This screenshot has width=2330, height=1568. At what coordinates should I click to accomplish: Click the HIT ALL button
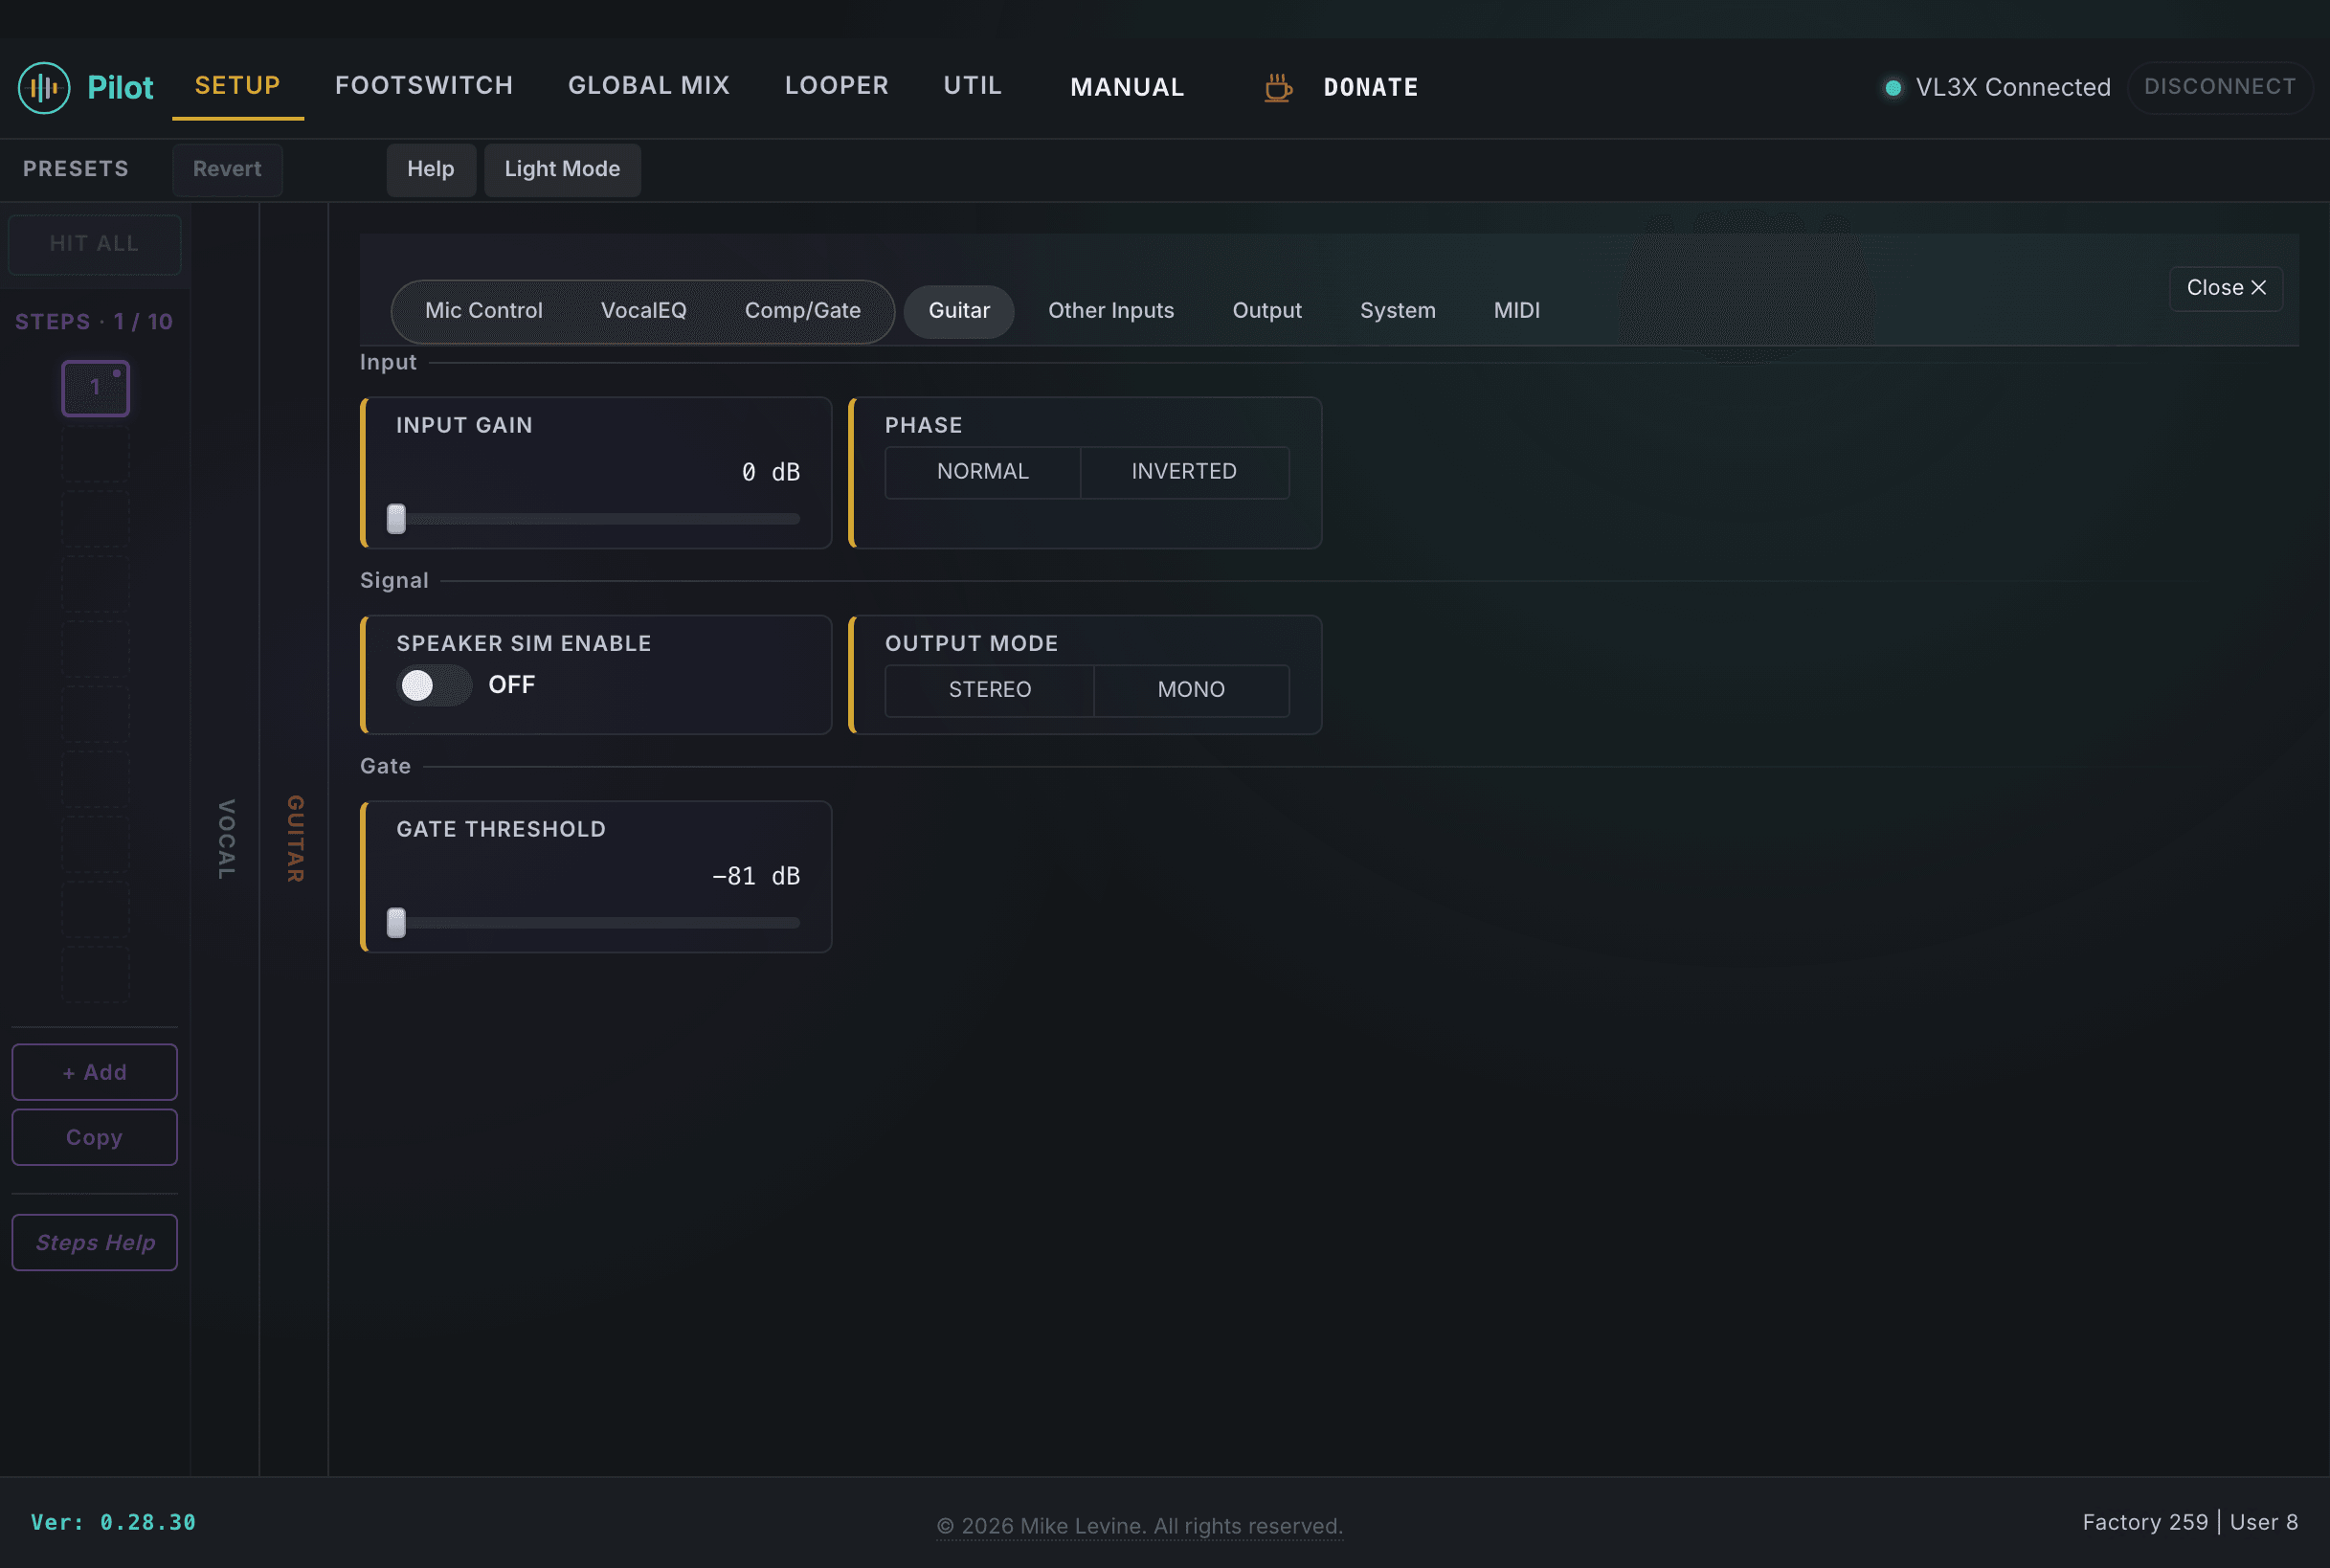click(95, 244)
